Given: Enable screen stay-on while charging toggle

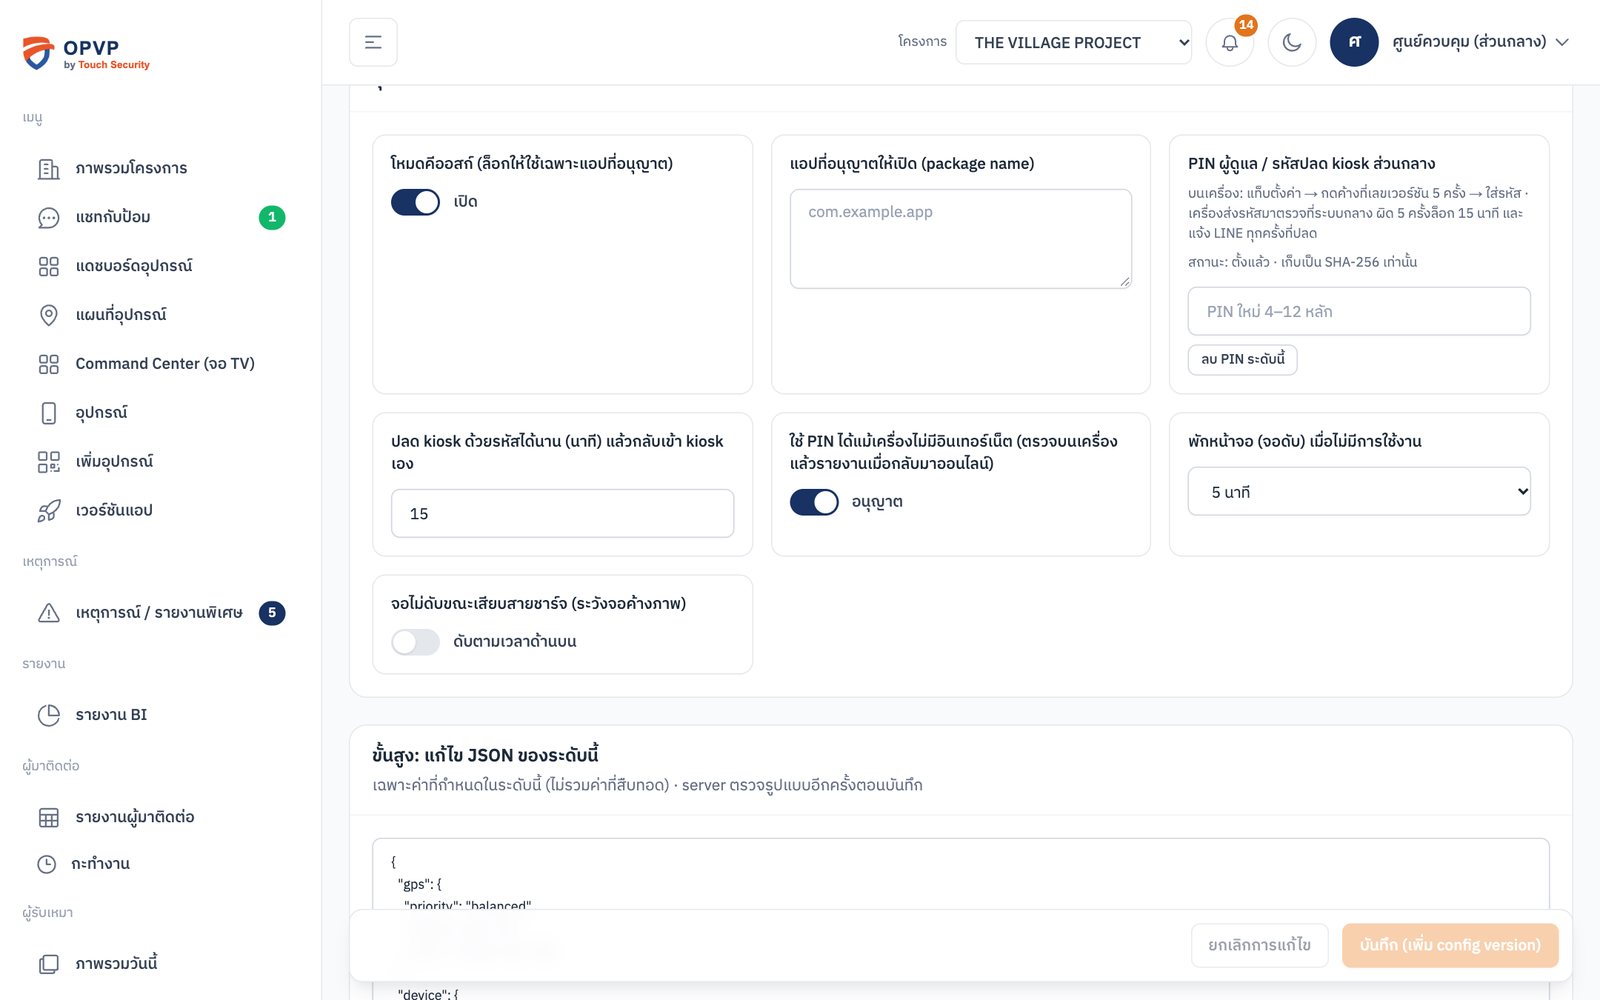Looking at the screenshot, I should 415,642.
